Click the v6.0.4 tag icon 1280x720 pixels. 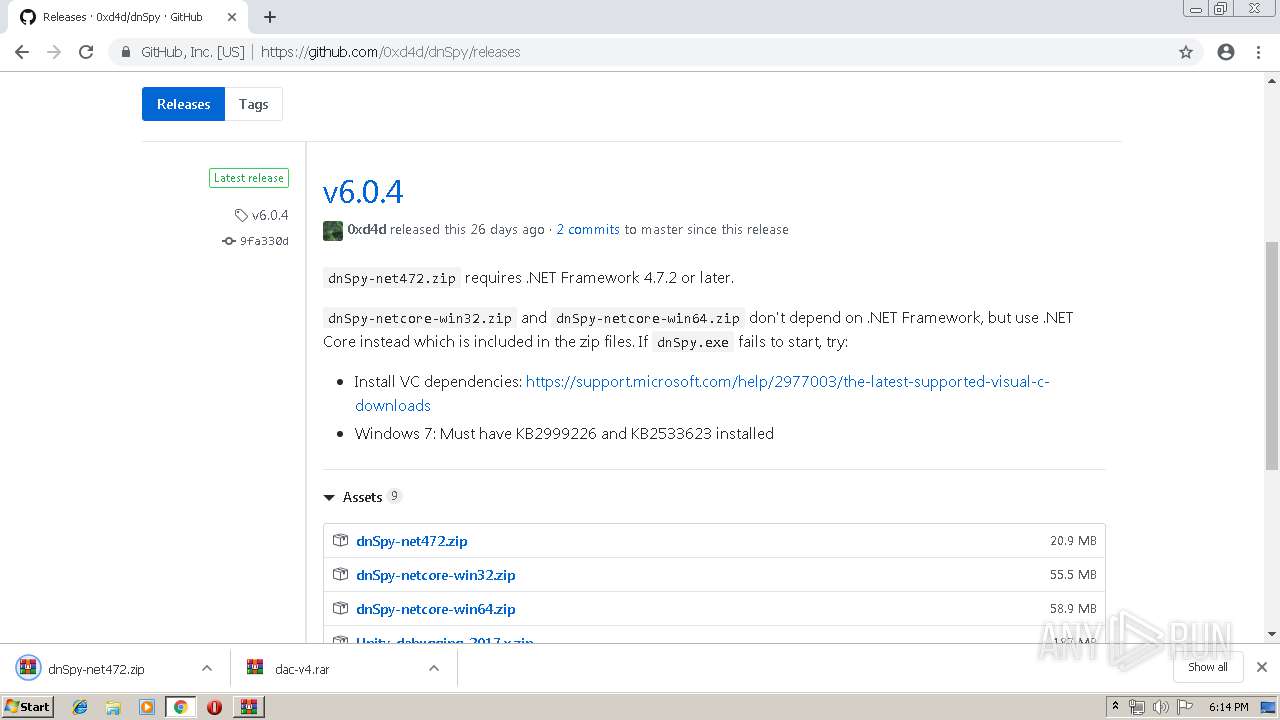click(x=241, y=215)
